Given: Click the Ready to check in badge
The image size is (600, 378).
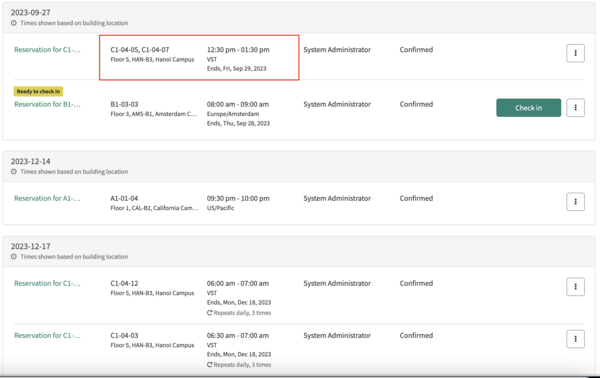Looking at the screenshot, I should (x=38, y=91).
